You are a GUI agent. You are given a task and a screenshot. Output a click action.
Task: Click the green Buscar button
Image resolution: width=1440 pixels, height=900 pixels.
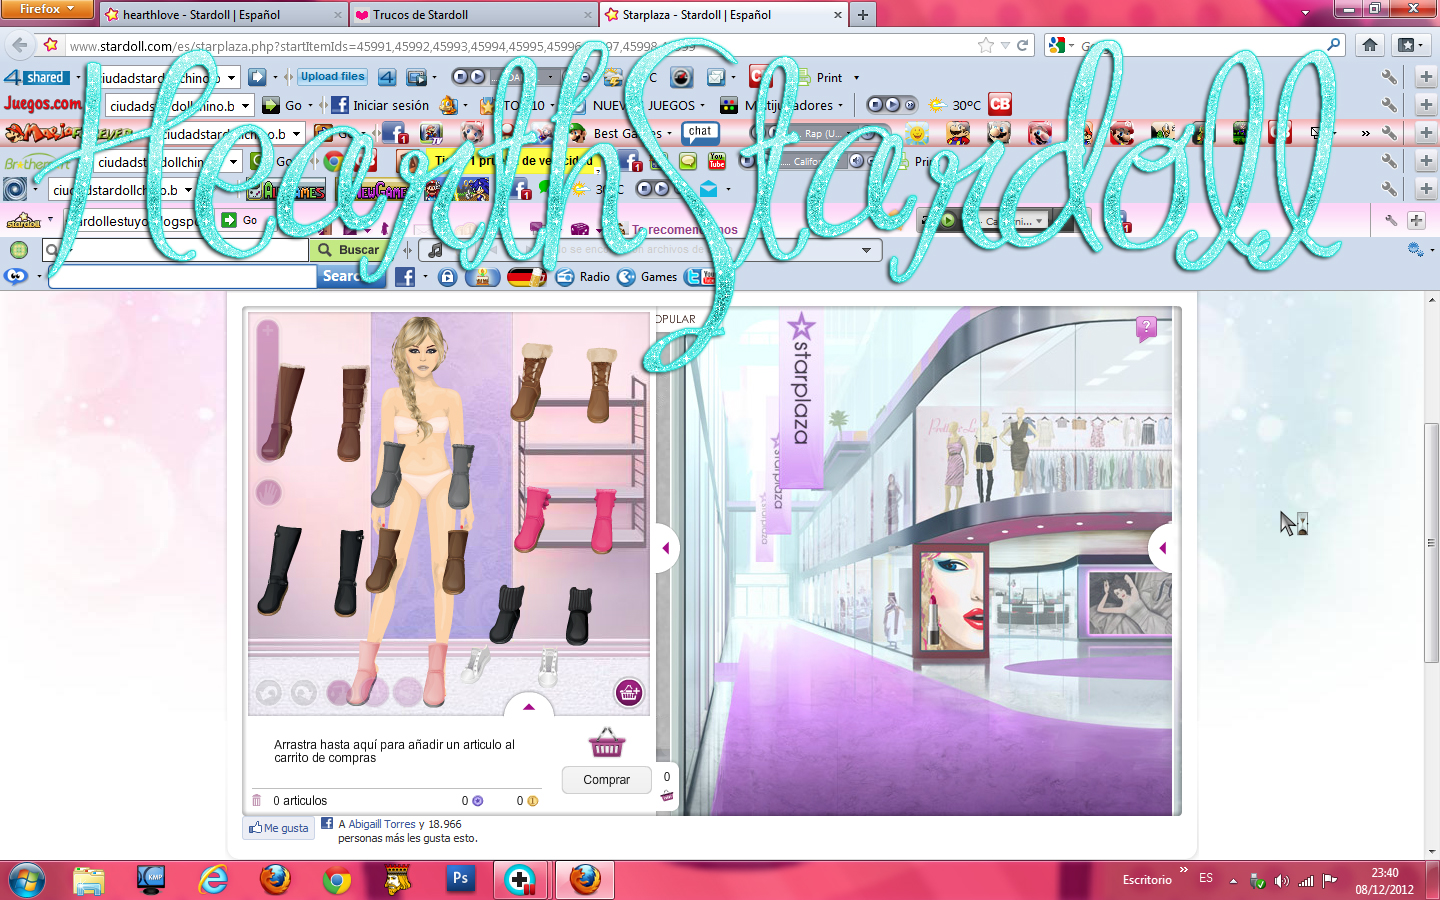coord(349,250)
